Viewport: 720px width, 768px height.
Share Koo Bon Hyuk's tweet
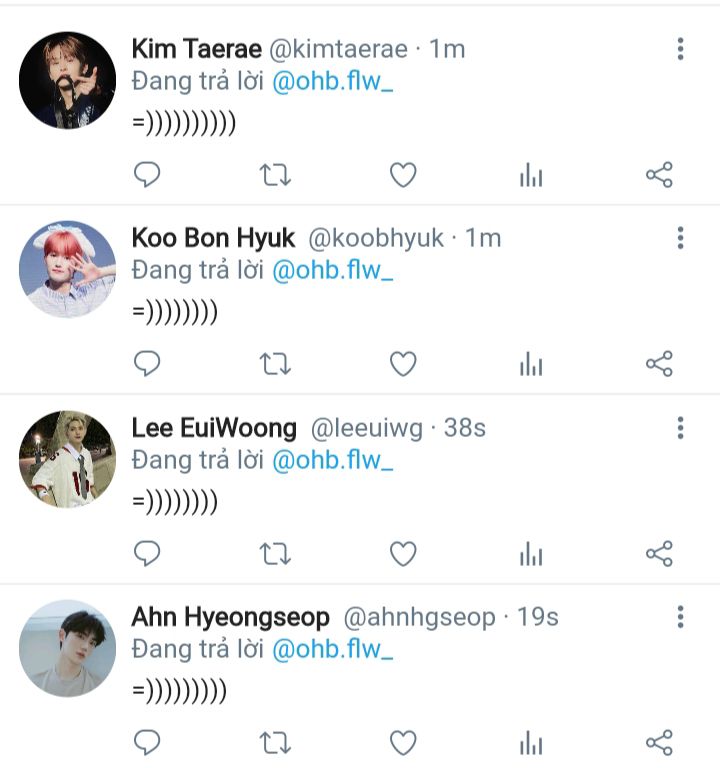(659, 364)
